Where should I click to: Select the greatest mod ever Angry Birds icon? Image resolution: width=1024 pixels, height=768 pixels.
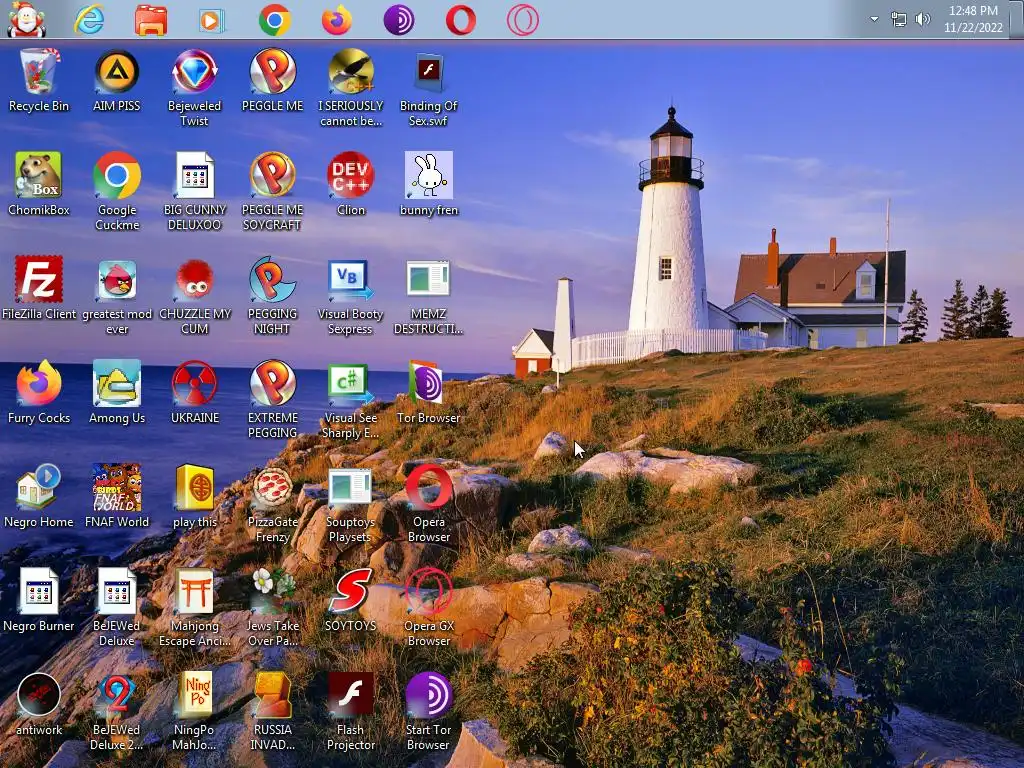coord(117,296)
